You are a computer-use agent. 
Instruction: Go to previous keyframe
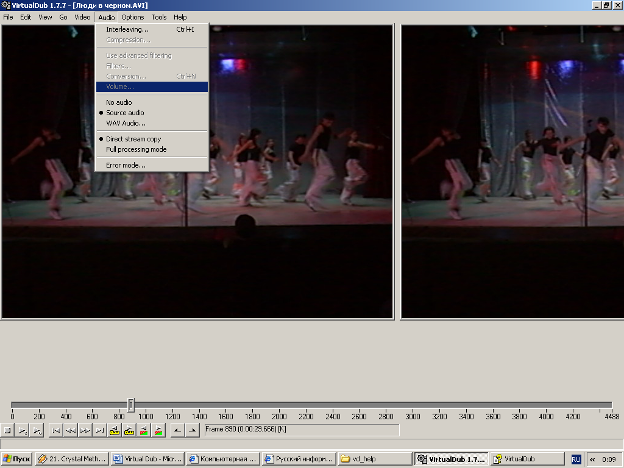point(115,430)
